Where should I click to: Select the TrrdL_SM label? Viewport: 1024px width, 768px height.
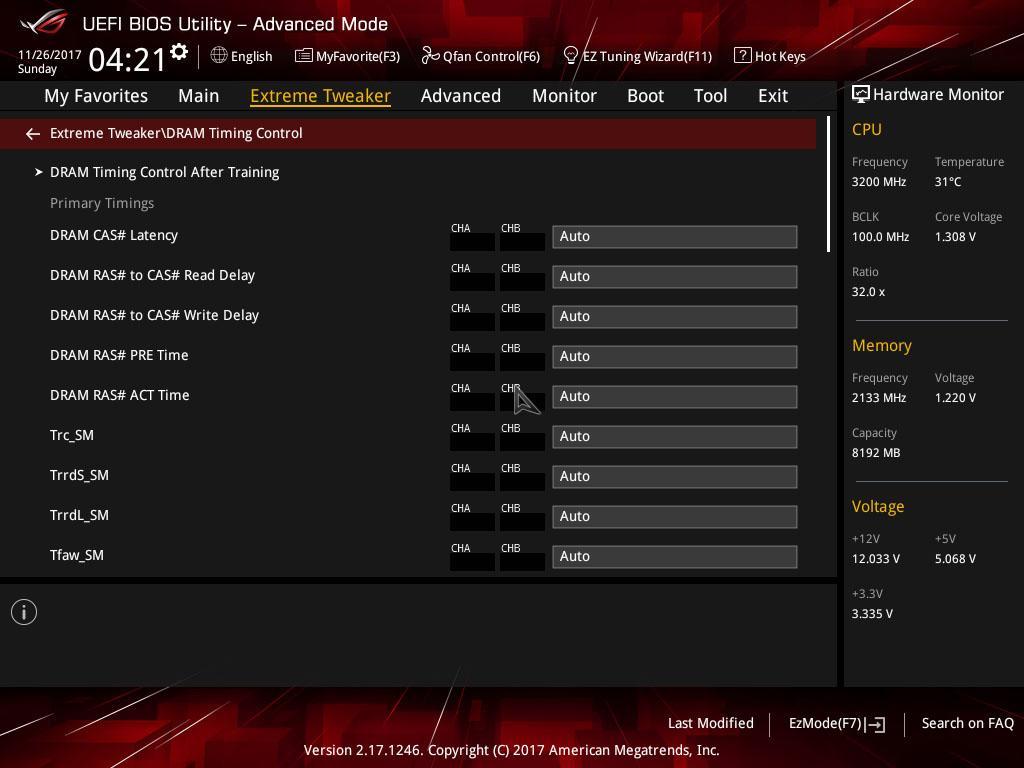[x=79, y=515]
